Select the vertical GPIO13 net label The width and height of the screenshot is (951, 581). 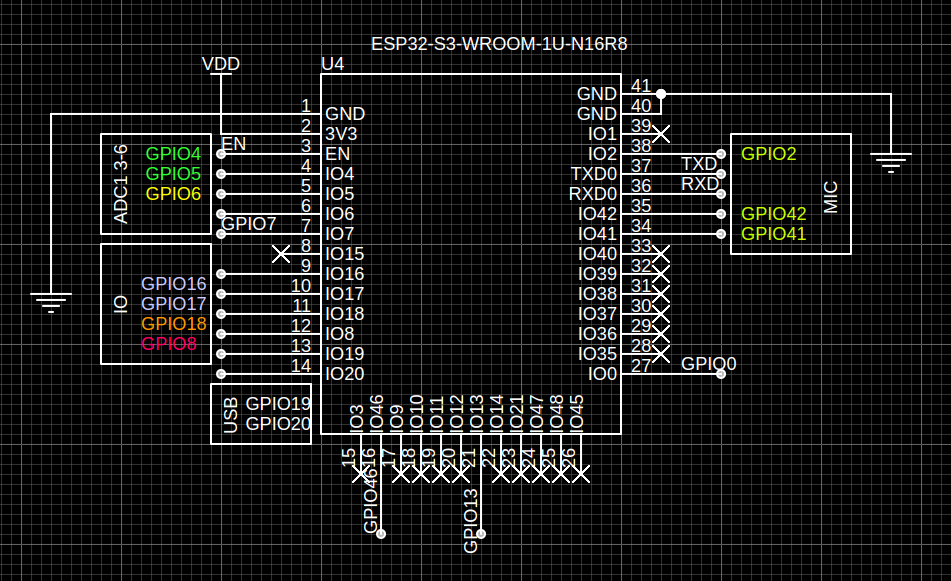pos(471,521)
